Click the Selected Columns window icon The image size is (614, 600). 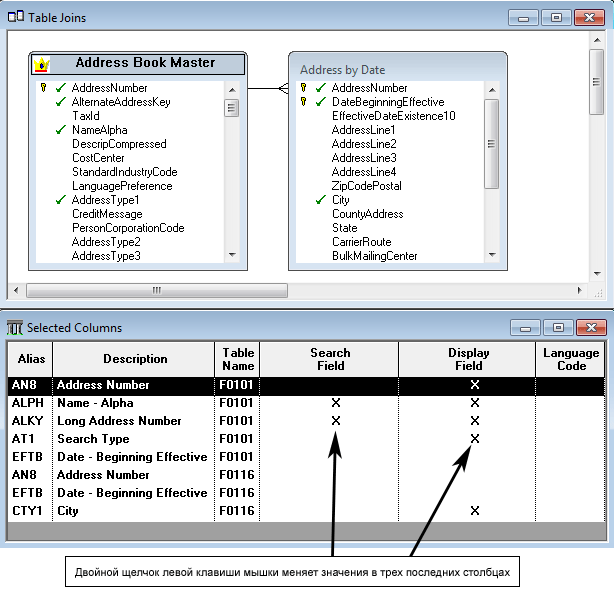tap(15, 327)
